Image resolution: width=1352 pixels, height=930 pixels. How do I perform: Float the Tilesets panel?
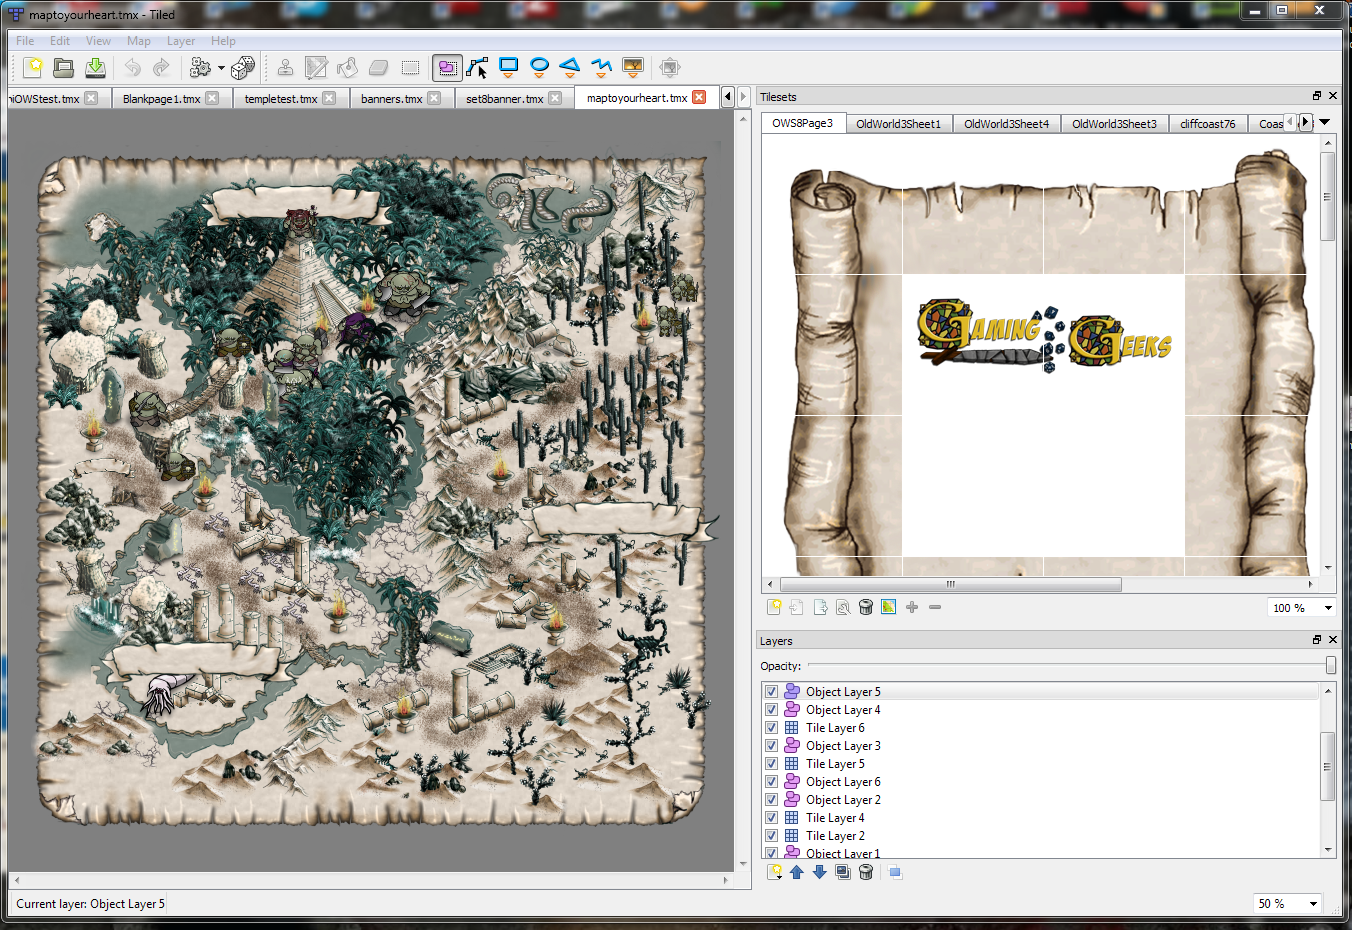pos(1317,96)
